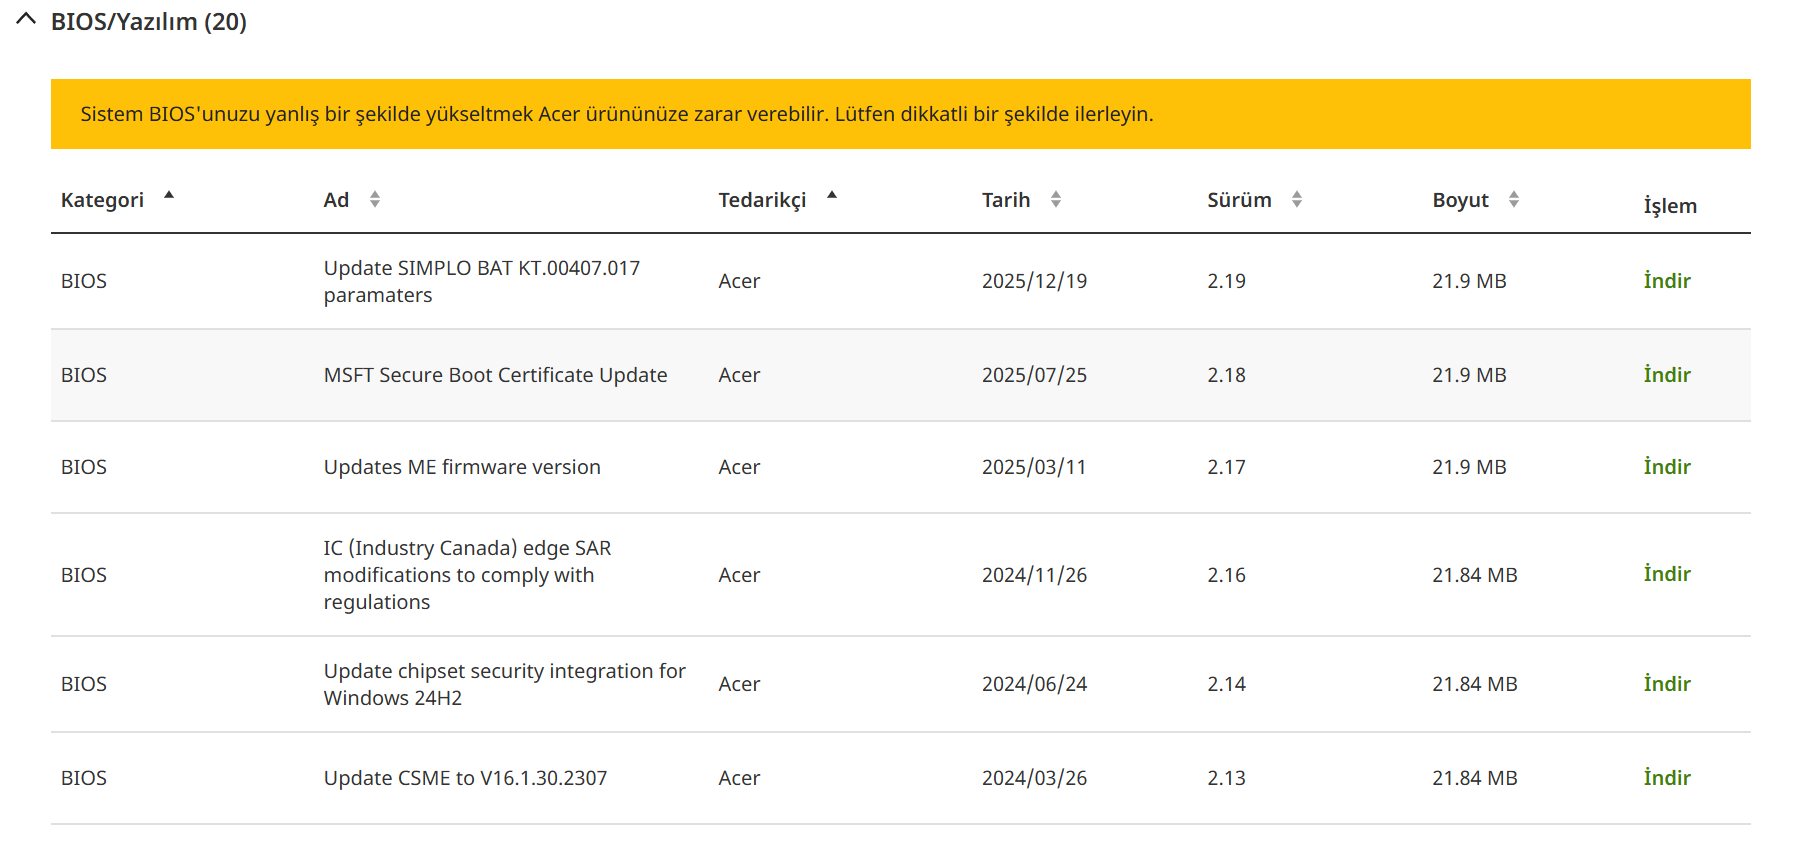Select 'Updates ME firmware version' text
Viewport: 1802px width, 846px height.
462,467
